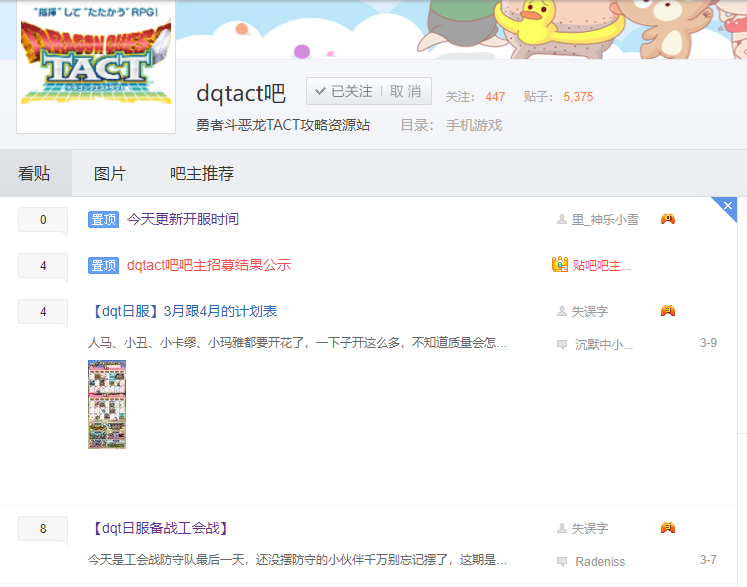This screenshot has height=587, width=747.
Task: Click the author icon on the 计划表 post row
Action: tap(562, 311)
